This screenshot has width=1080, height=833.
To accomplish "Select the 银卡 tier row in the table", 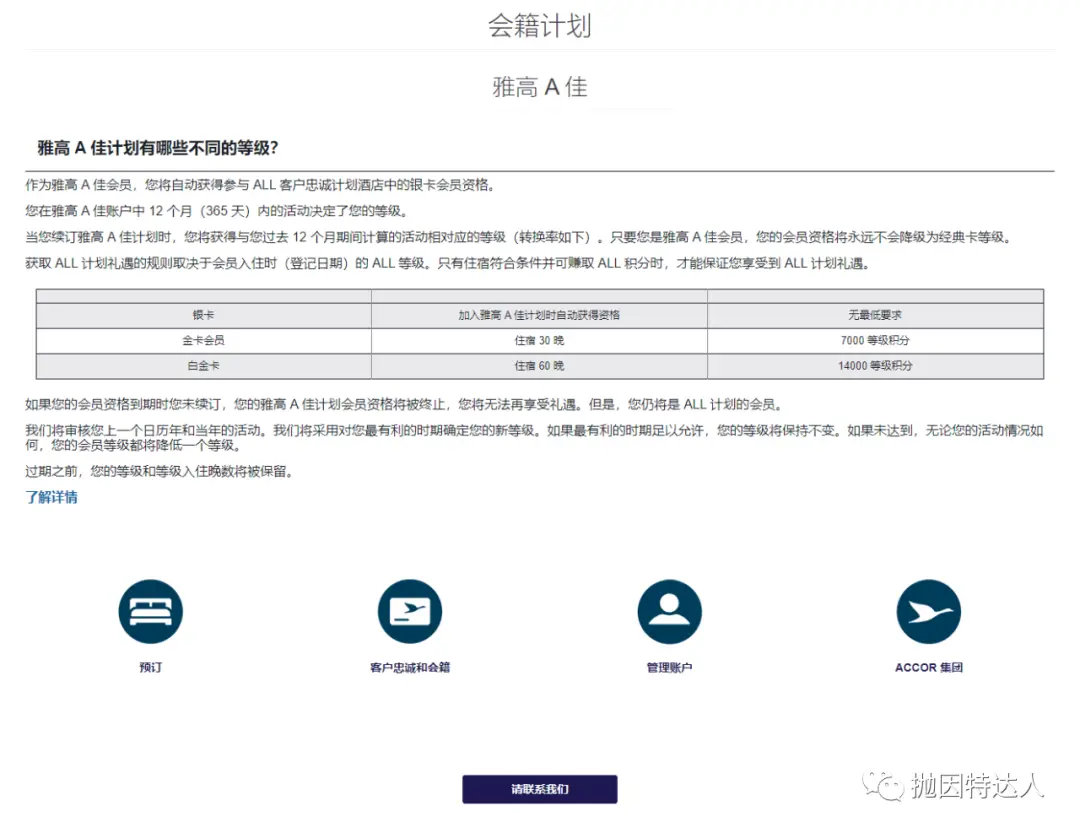I will coord(202,314).
